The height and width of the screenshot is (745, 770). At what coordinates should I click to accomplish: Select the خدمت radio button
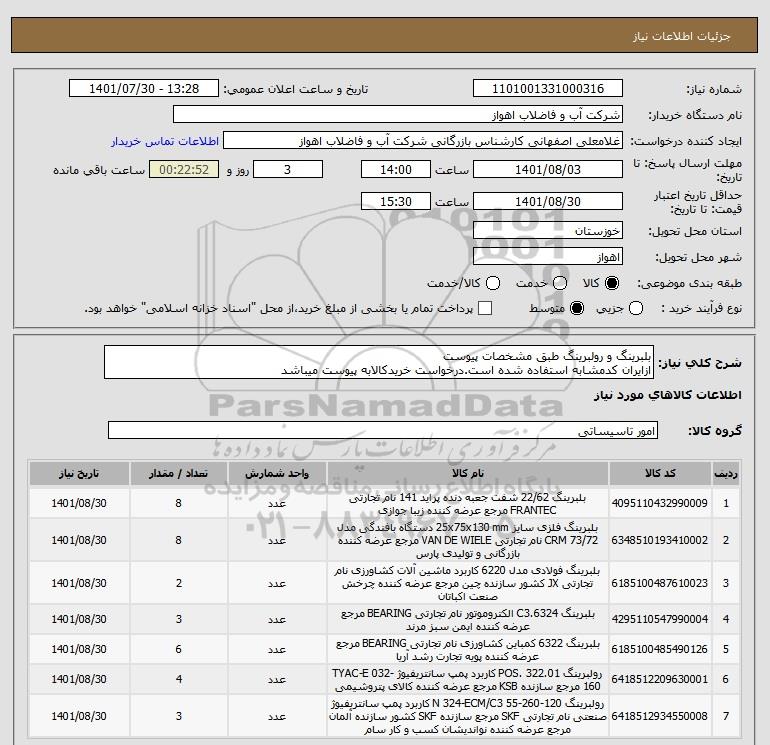click(x=560, y=283)
